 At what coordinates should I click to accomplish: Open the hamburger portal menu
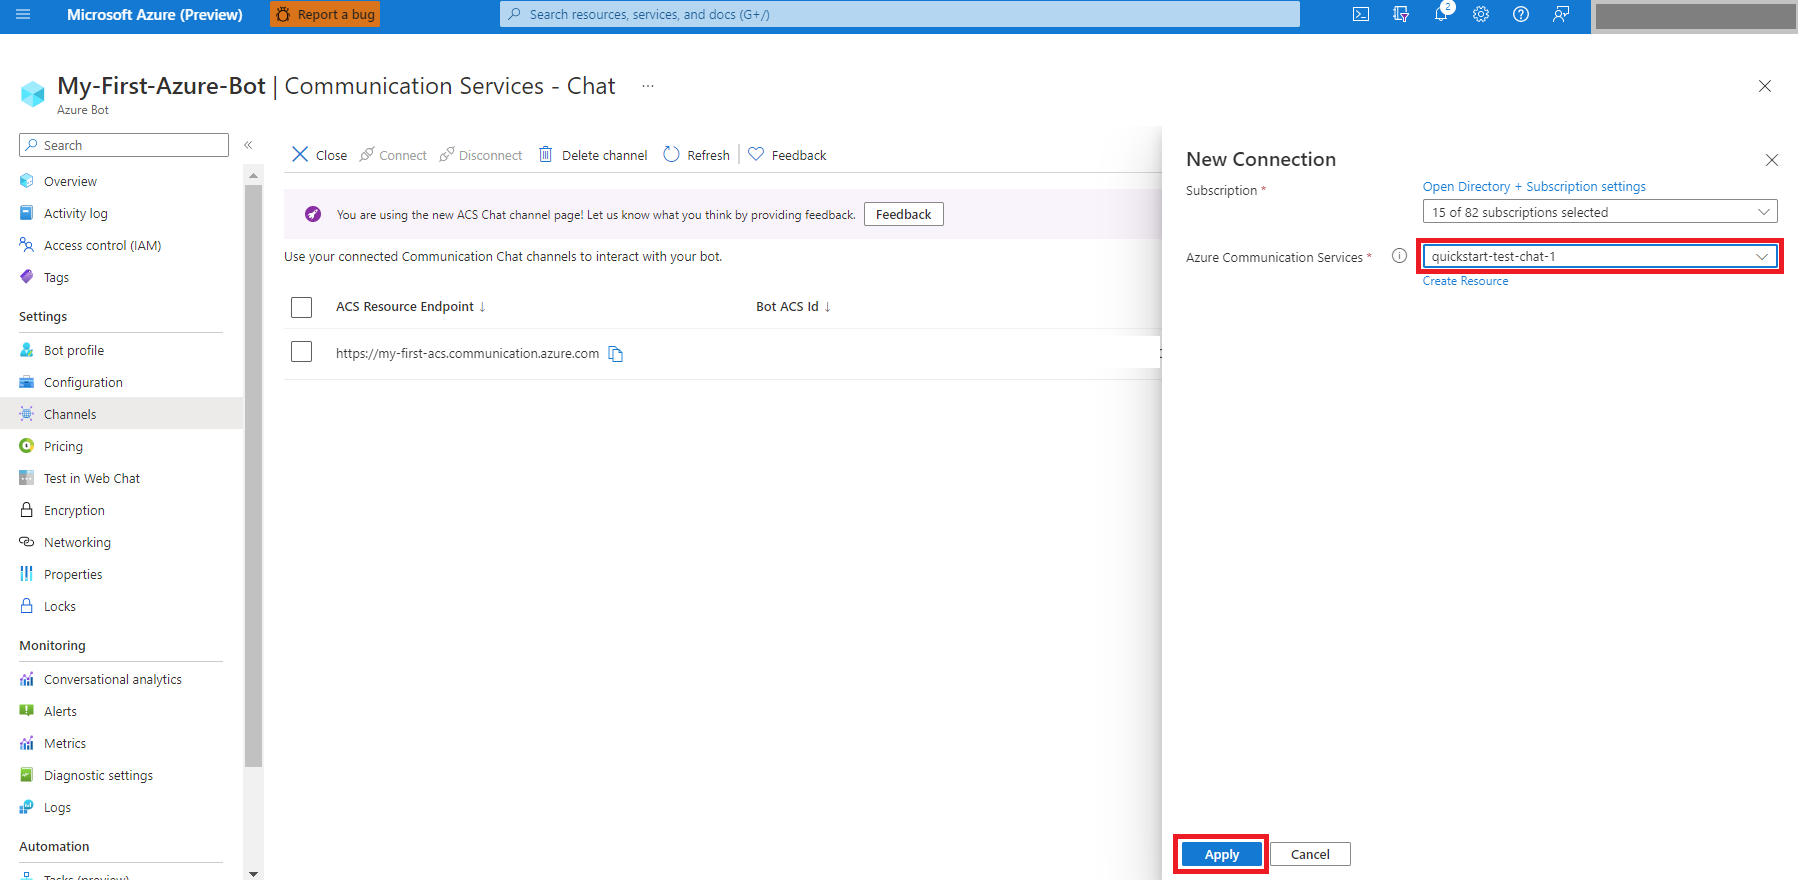click(x=23, y=14)
